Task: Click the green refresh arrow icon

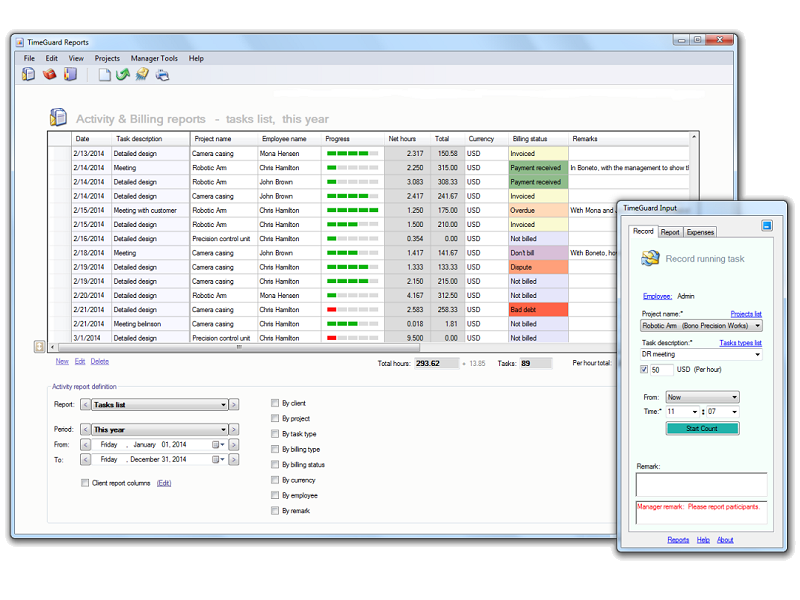Action: (123, 74)
